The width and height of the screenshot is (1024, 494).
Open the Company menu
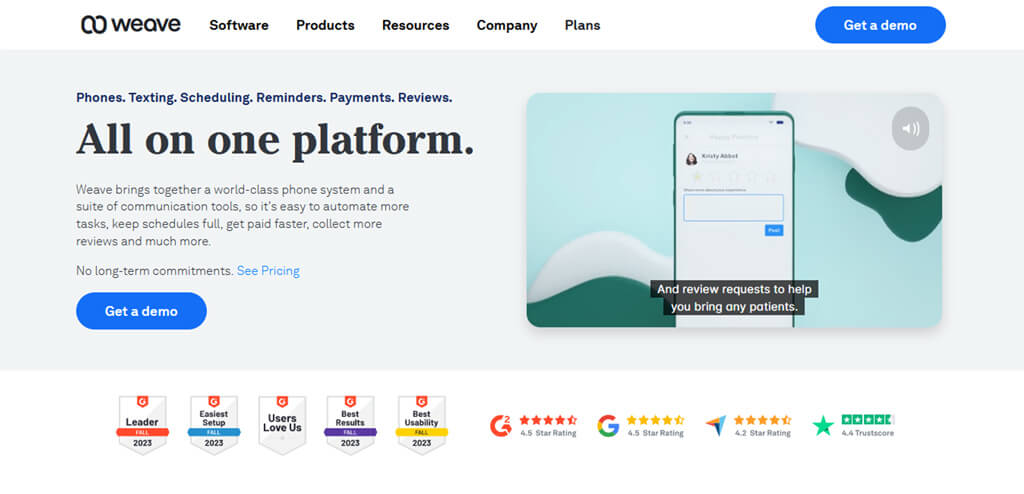[x=507, y=25]
